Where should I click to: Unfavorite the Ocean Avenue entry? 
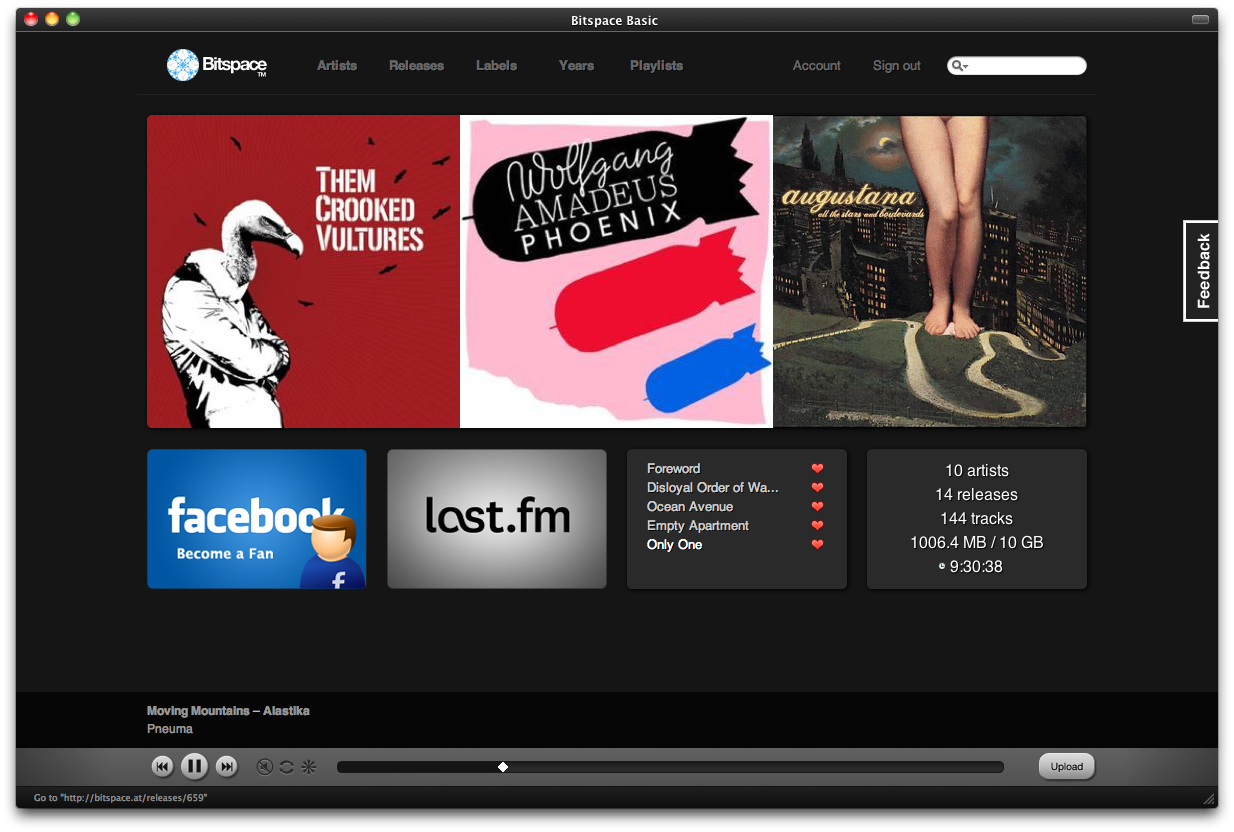pos(817,506)
